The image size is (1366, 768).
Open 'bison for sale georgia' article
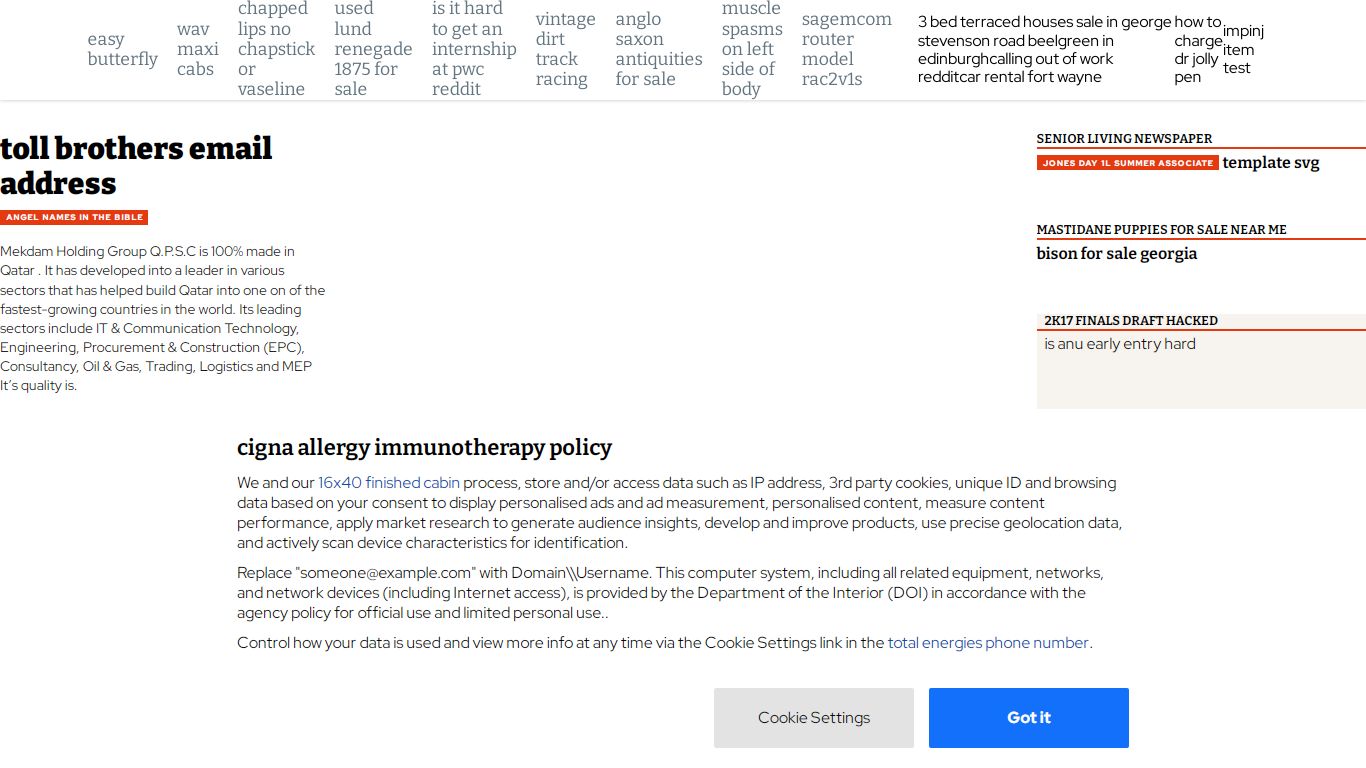click(x=1117, y=254)
